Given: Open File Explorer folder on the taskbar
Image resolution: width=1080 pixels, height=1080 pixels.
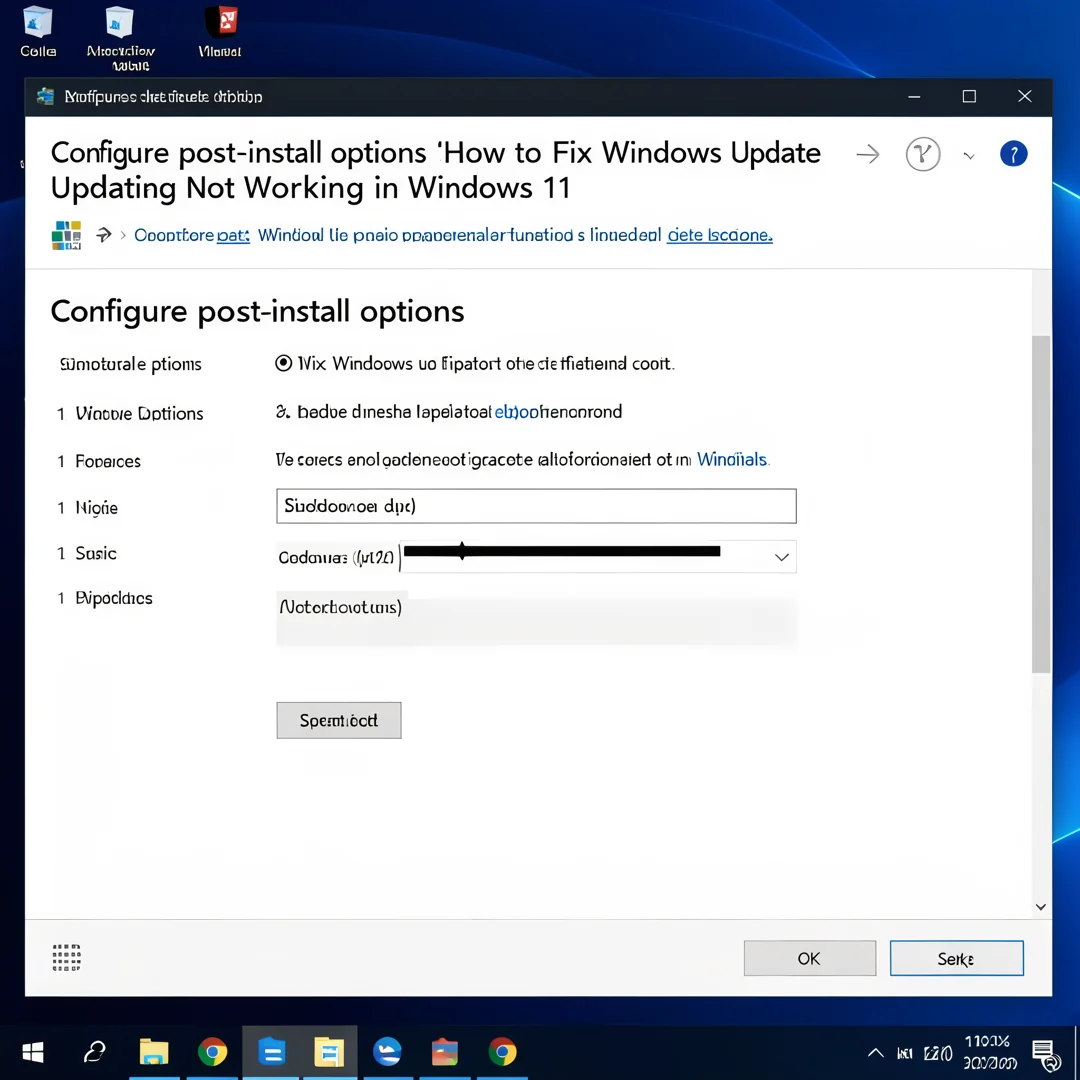Looking at the screenshot, I should [x=154, y=1052].
